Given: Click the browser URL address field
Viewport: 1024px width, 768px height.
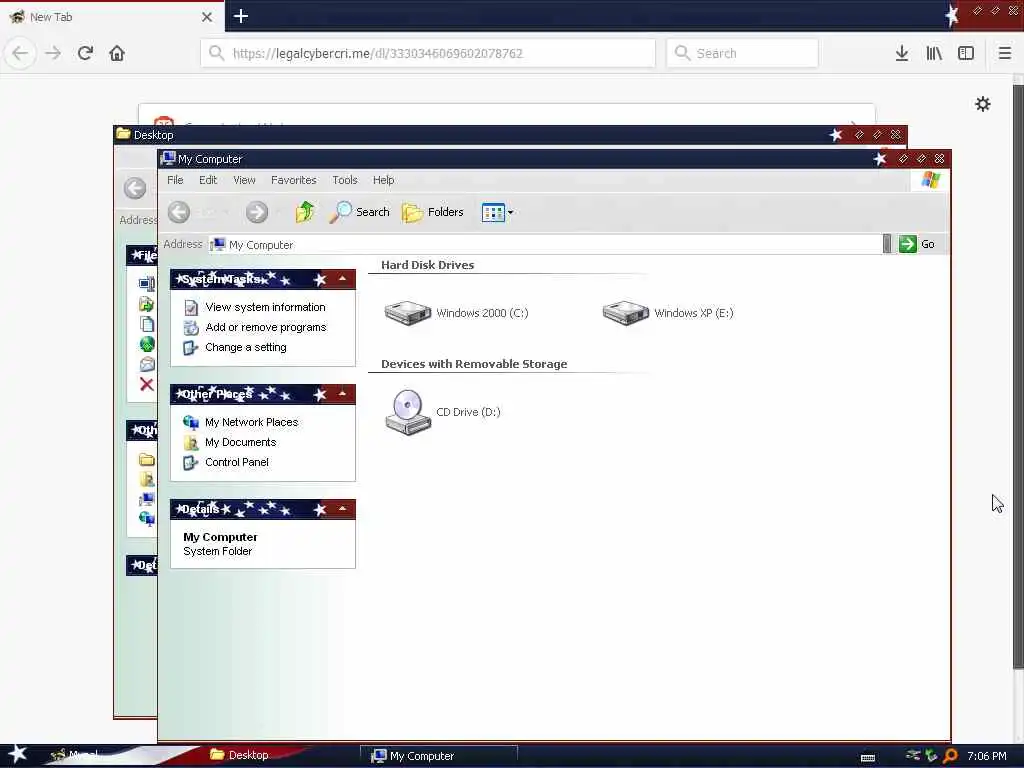Looking at the screenshot, I should click(428, 53).
